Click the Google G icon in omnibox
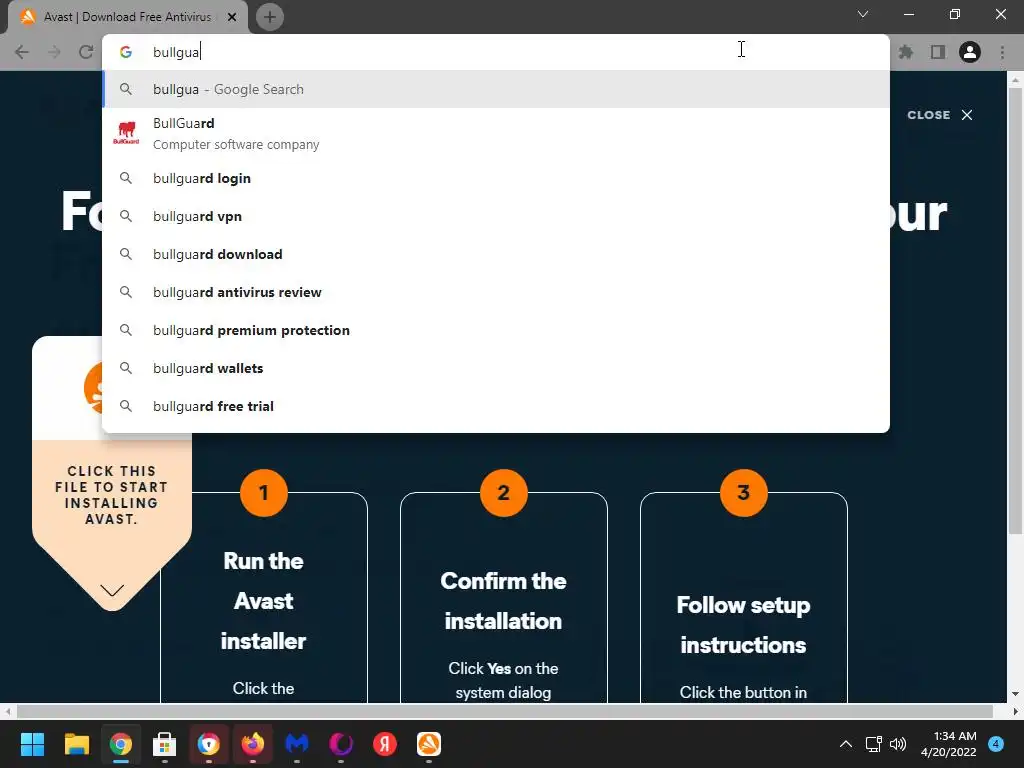1024x768 pixels. (126, 52)
